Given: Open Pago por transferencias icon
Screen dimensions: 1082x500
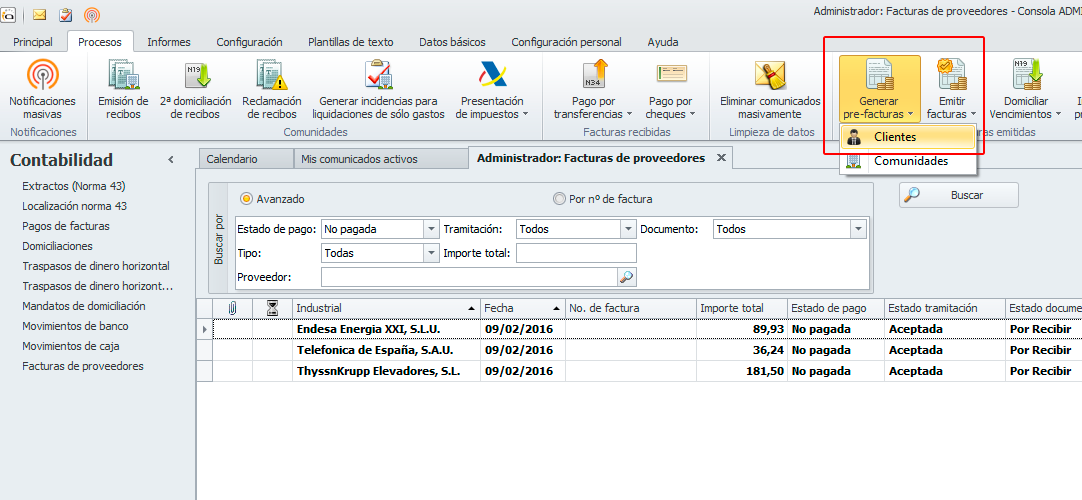Looking at the screenshot, I should click(x=594, y=76).
